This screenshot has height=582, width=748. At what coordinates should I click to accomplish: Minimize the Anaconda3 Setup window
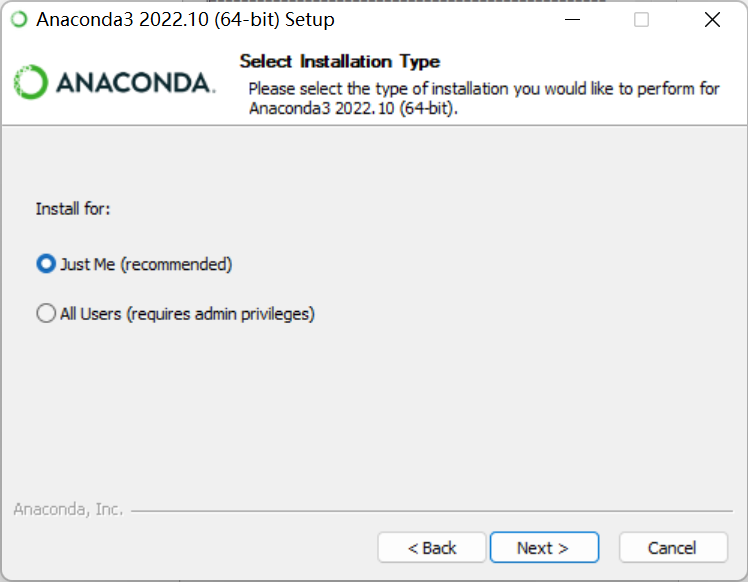(572, 20)
